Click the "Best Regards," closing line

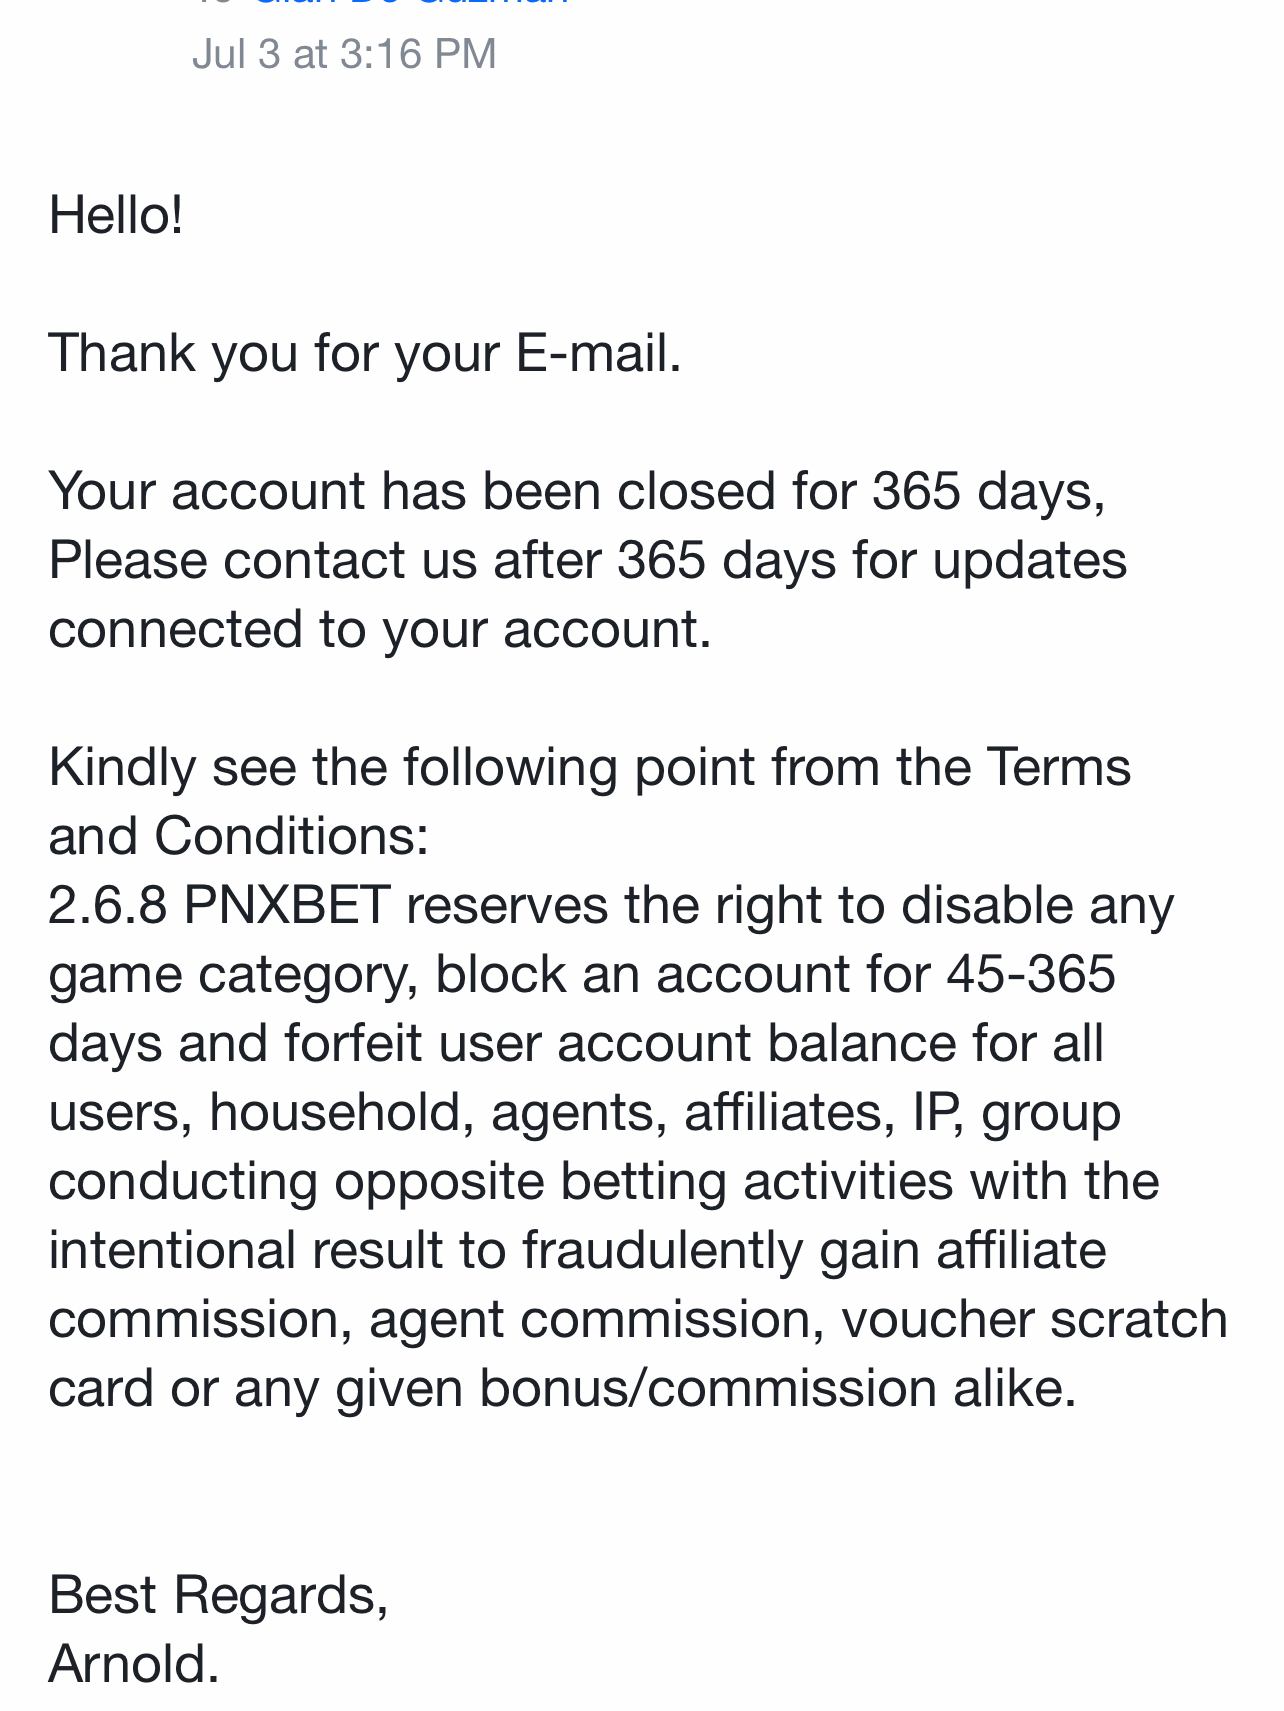[x=218, y=1595]
